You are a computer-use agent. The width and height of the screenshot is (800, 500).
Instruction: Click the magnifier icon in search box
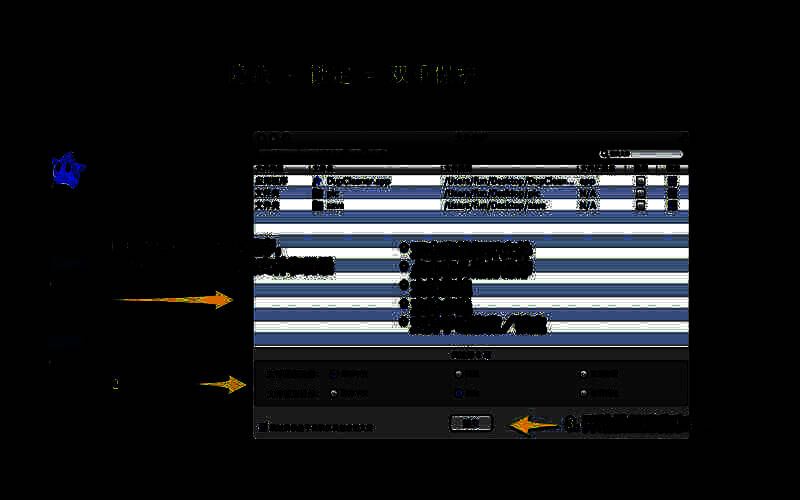(603, 154)
